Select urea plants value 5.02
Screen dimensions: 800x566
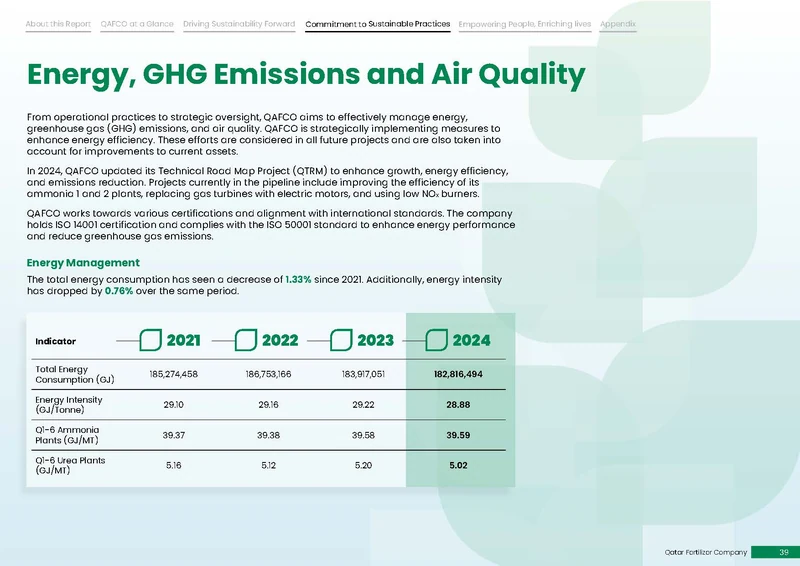(458, 465)
